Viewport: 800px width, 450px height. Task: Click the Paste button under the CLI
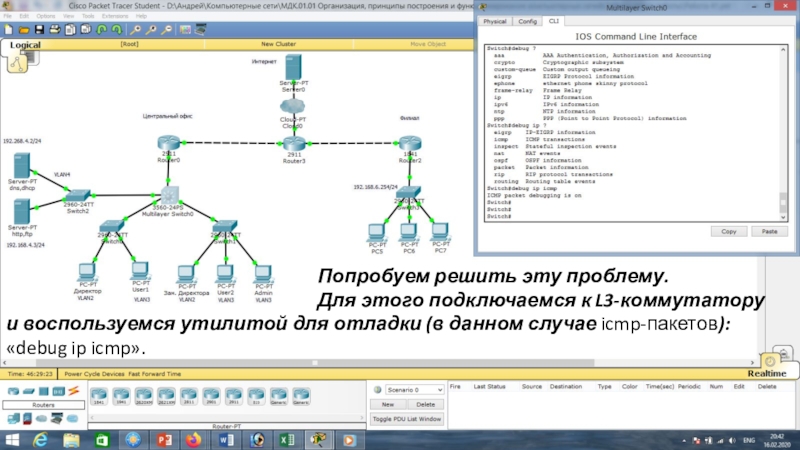(x=769, y=232)
